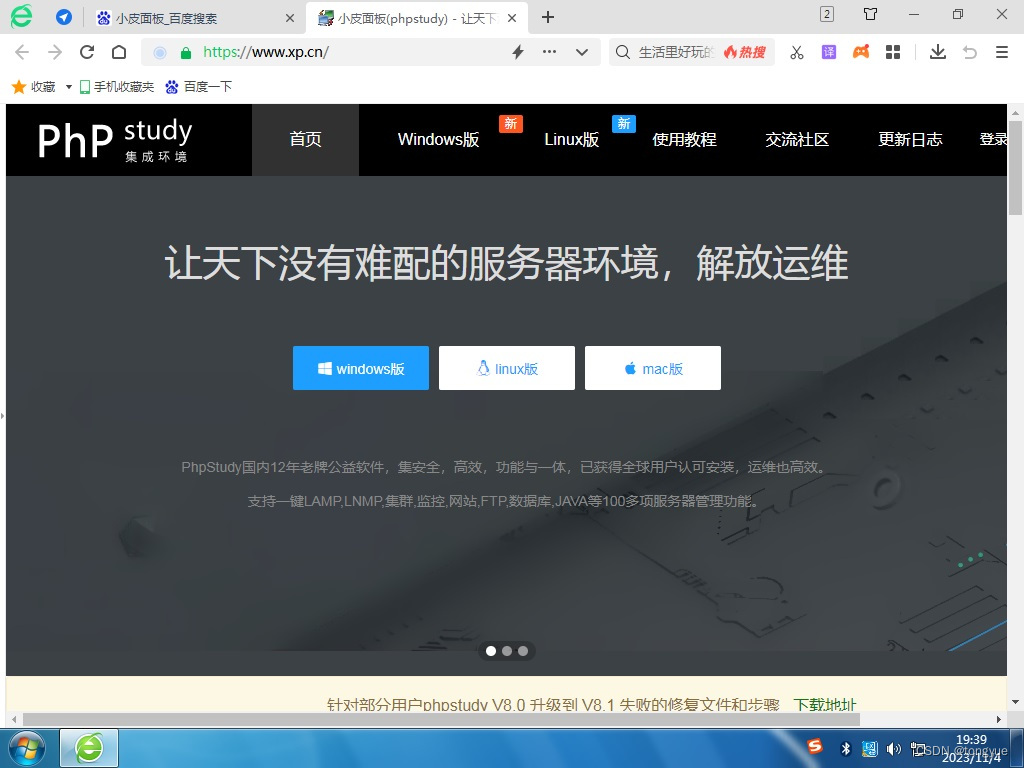Open the application grid icon in toolbar

click(893, 52)
